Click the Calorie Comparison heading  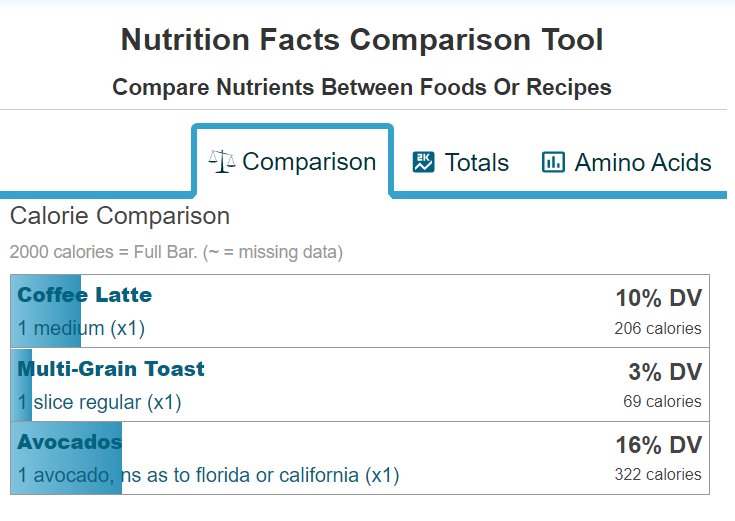(120, 216)
